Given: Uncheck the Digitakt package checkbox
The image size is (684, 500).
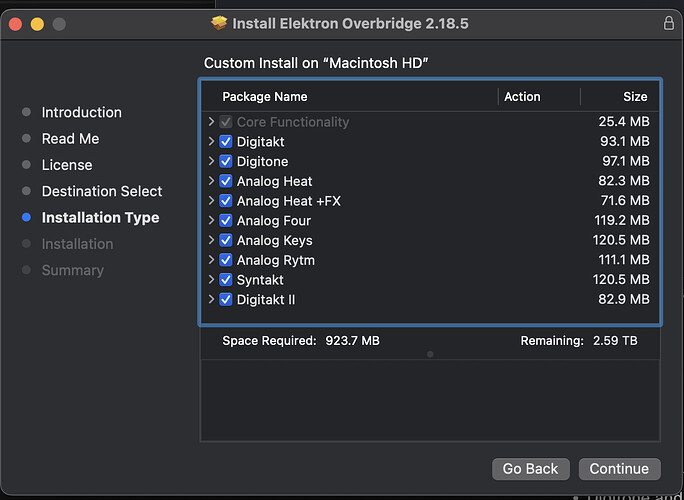Looking at the screenshot, I should pyautogui.click(x=226, y=142).
